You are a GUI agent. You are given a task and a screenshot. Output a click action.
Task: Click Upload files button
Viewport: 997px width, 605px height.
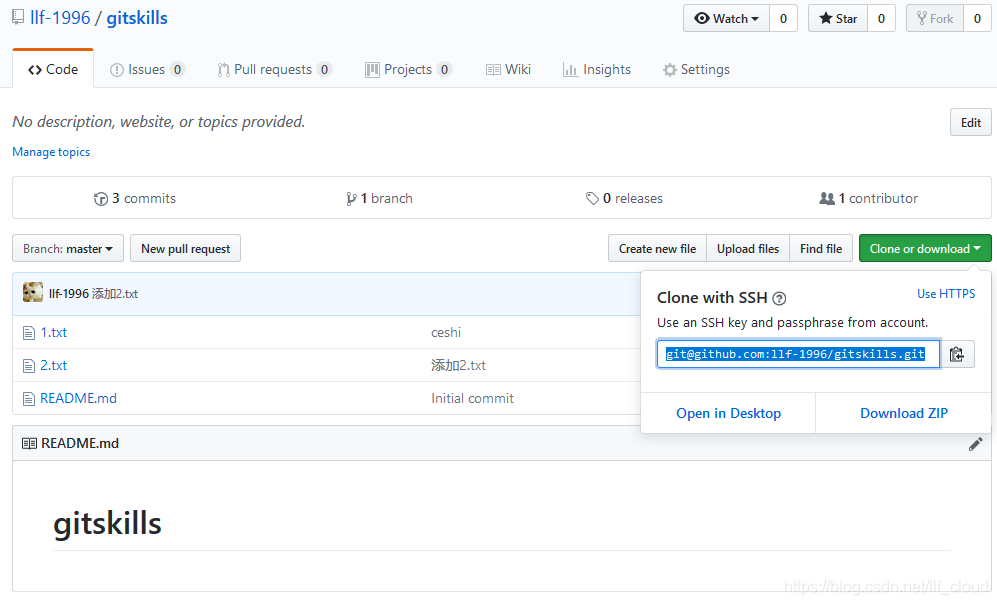point(748,248)
